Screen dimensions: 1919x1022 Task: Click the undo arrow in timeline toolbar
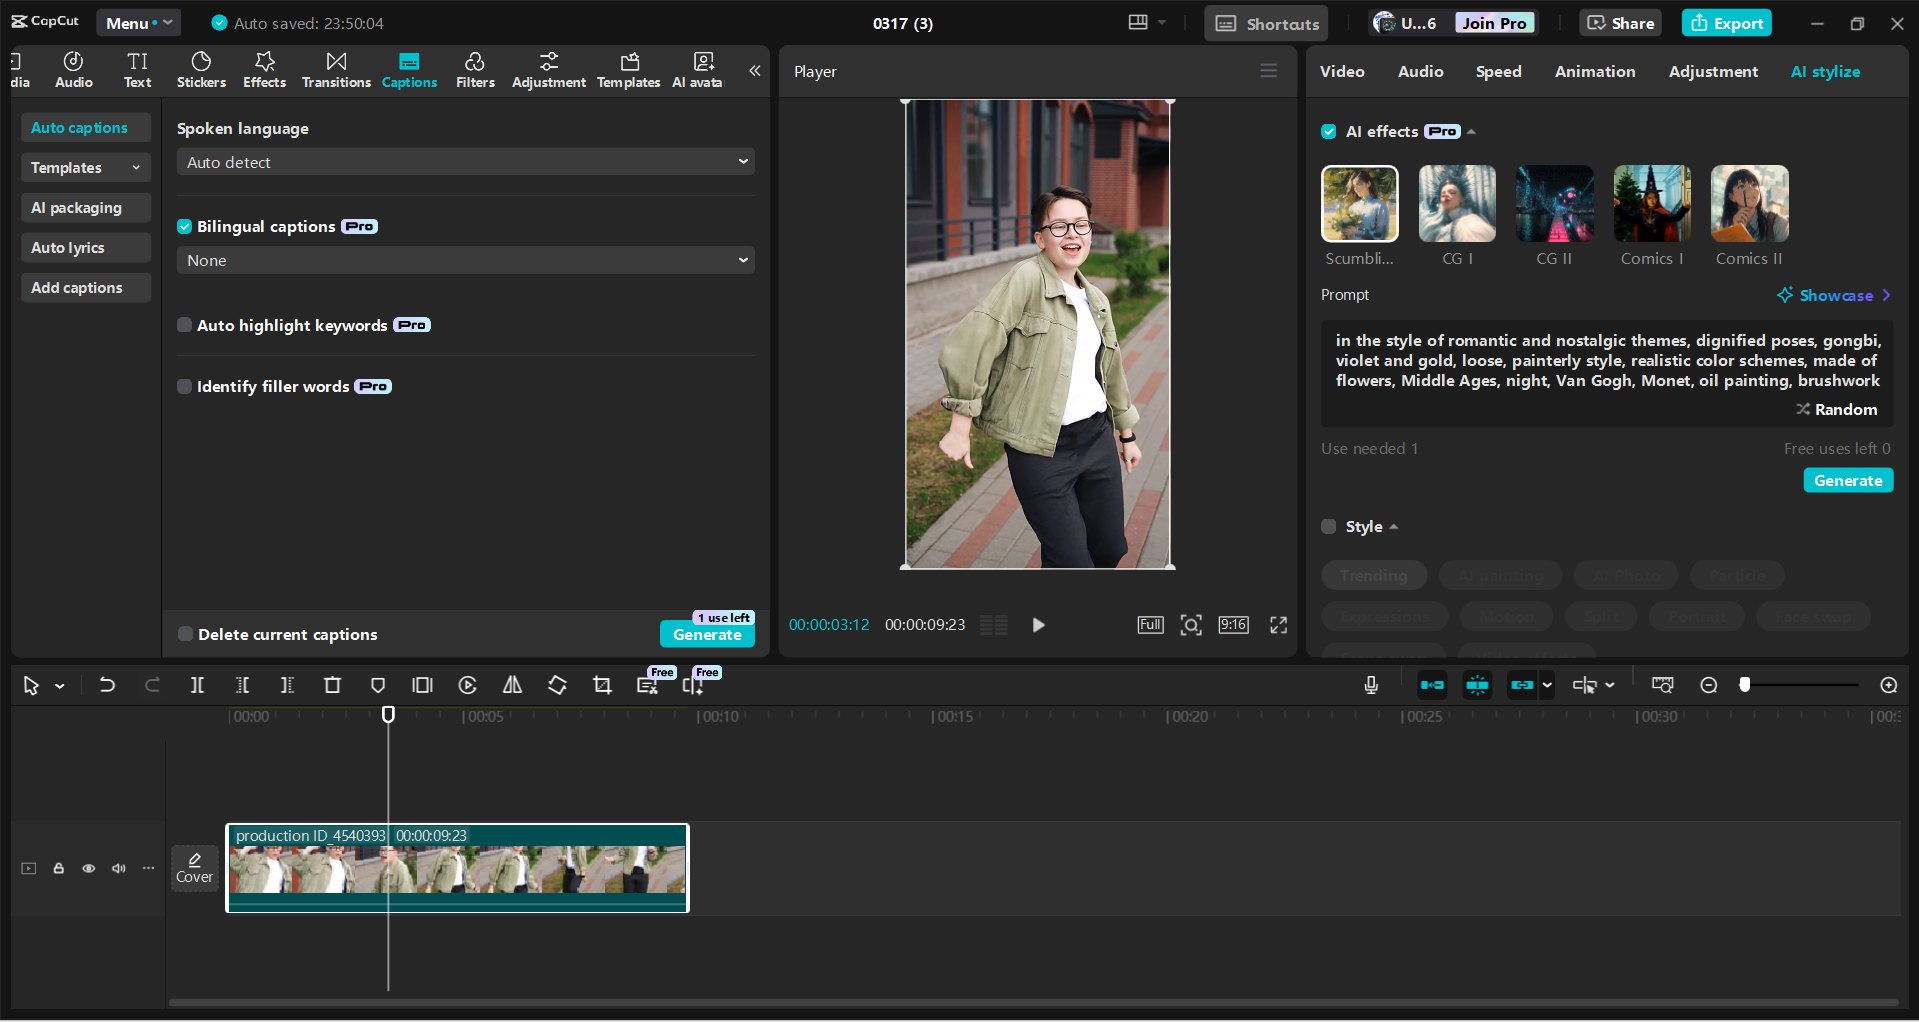(x=107, y=685)
